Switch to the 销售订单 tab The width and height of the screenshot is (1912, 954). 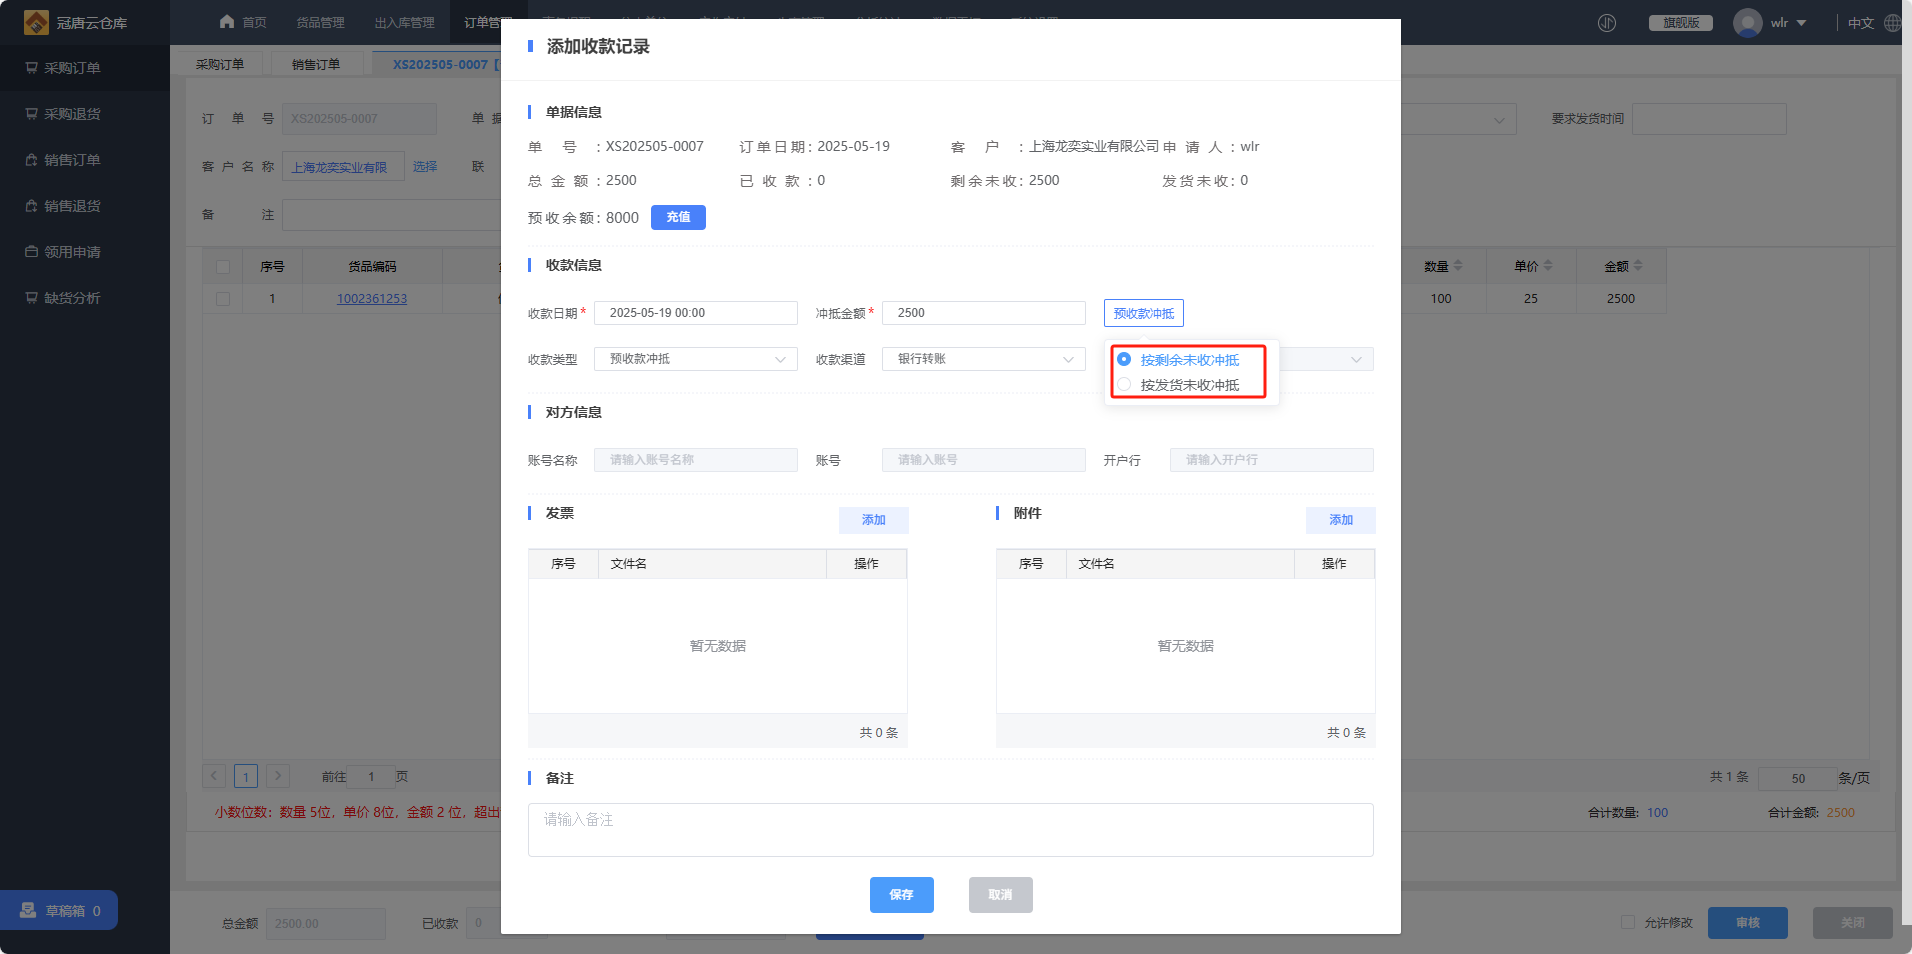click(316, 64)
